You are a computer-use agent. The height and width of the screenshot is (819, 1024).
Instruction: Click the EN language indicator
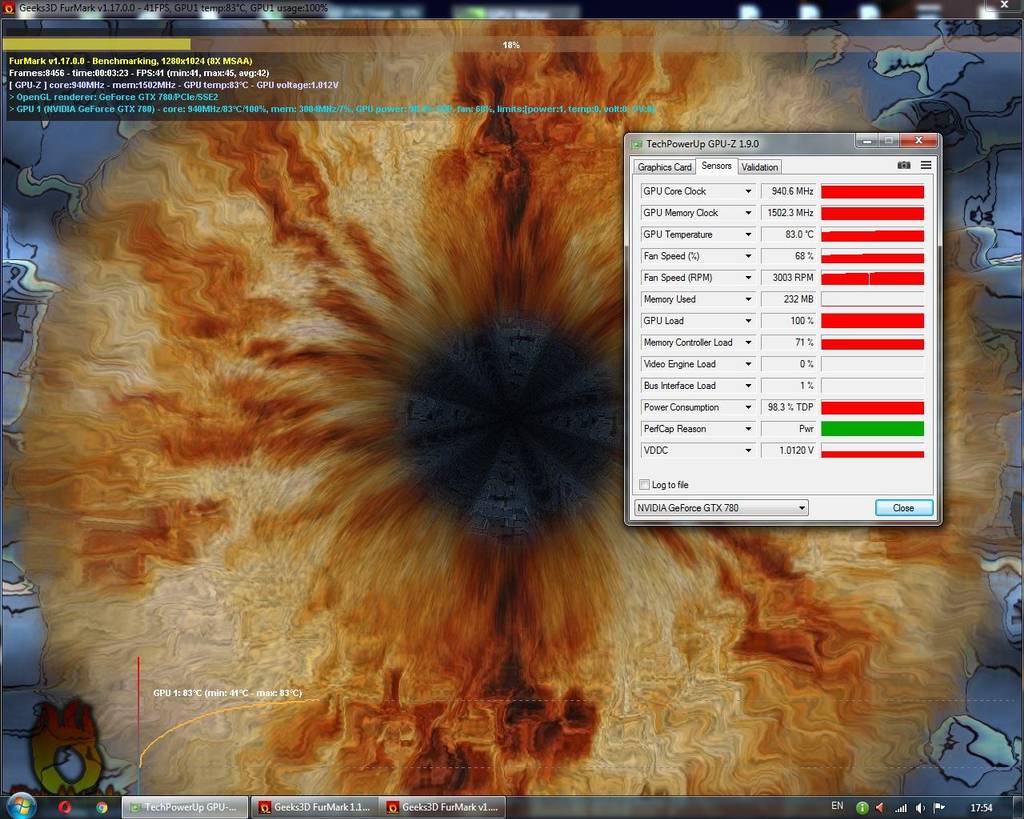point(837,806)
